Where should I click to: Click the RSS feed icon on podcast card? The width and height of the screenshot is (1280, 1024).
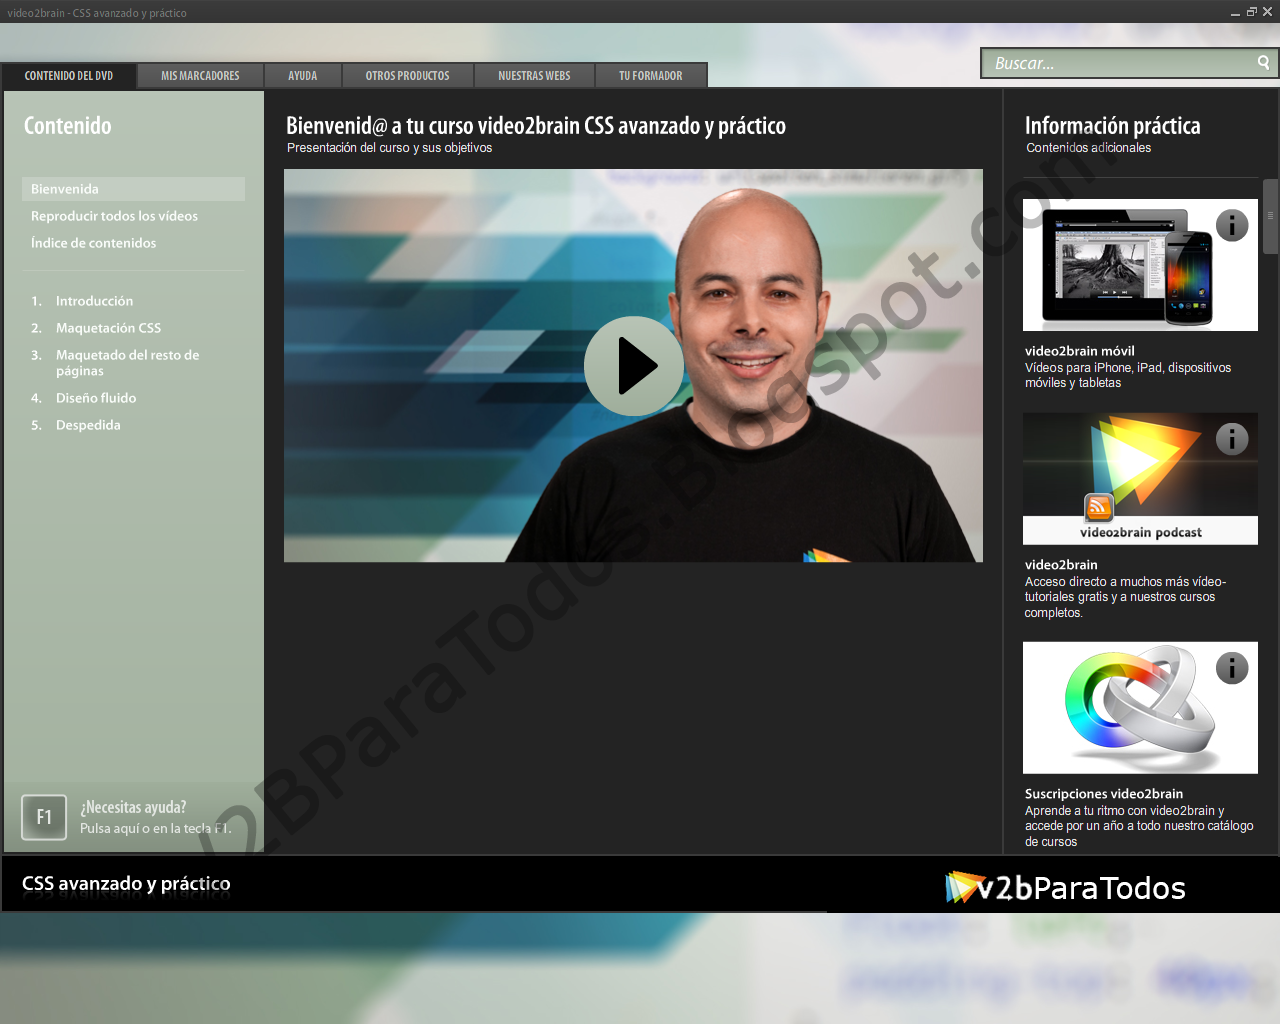1099,508
